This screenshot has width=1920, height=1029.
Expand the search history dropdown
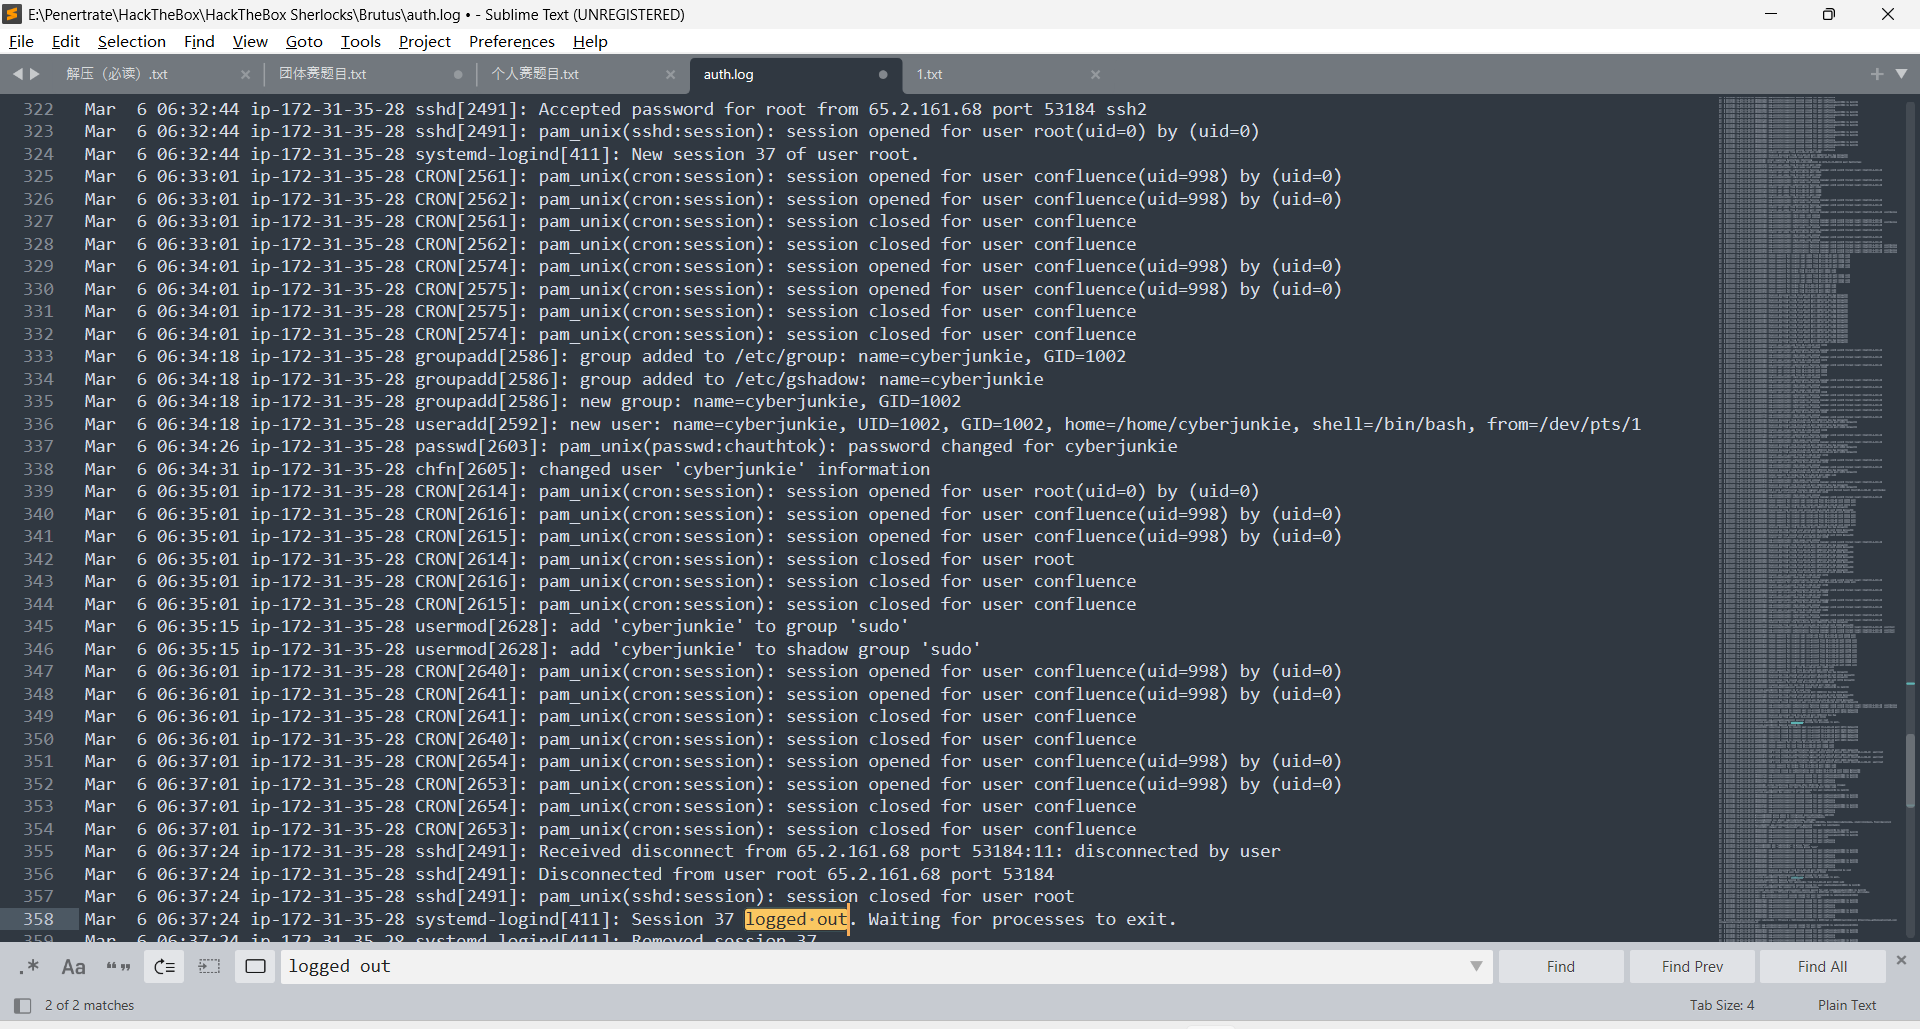[1475, 966]
